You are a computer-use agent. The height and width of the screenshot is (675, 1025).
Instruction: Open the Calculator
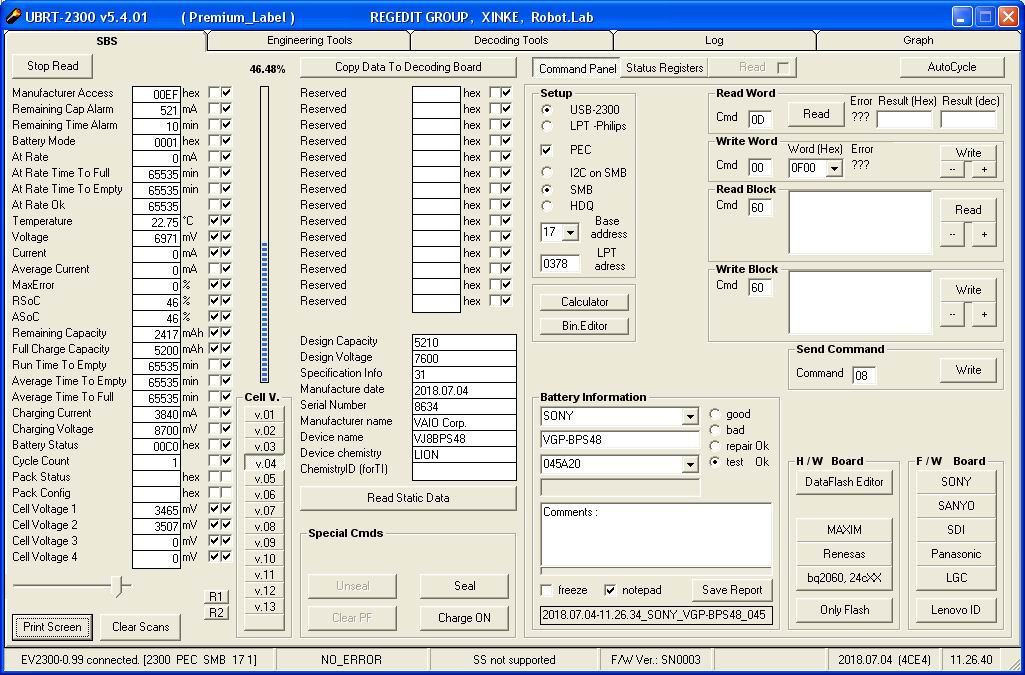584,302
